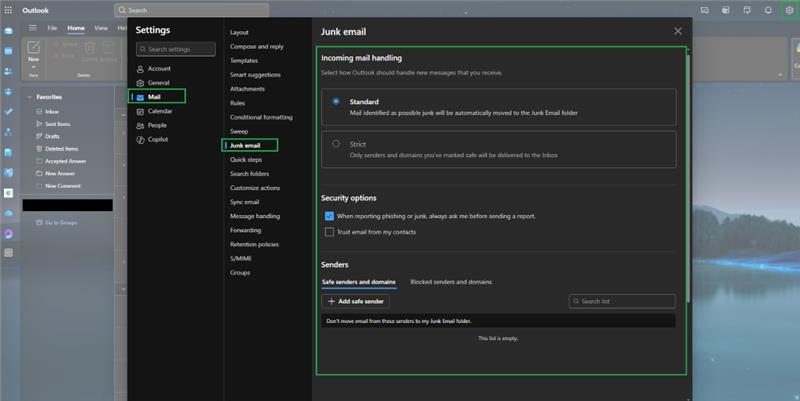The width and height of the screenshot is (800, 401).
Task: Switch to Safe senders and domains tab
Action: click(x=359, y=282)
